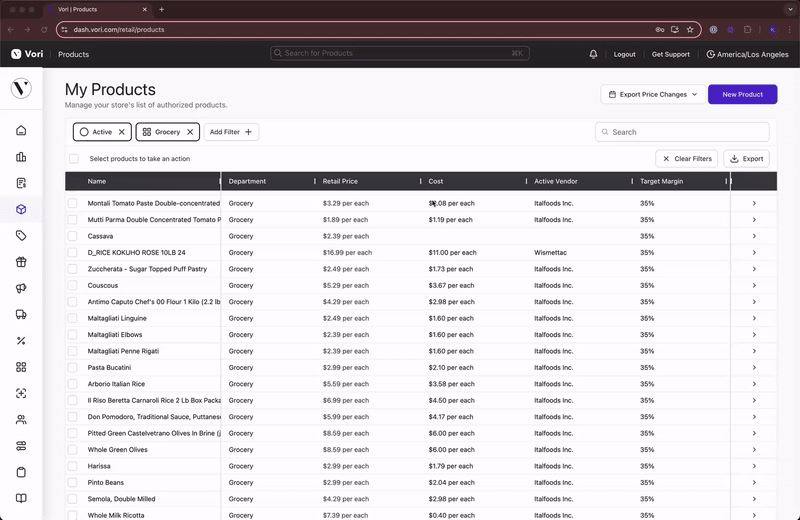Check the Montali Tomato Paste row checkbox
The width and height of the screenshot is (800, 520).
(72, 203)
